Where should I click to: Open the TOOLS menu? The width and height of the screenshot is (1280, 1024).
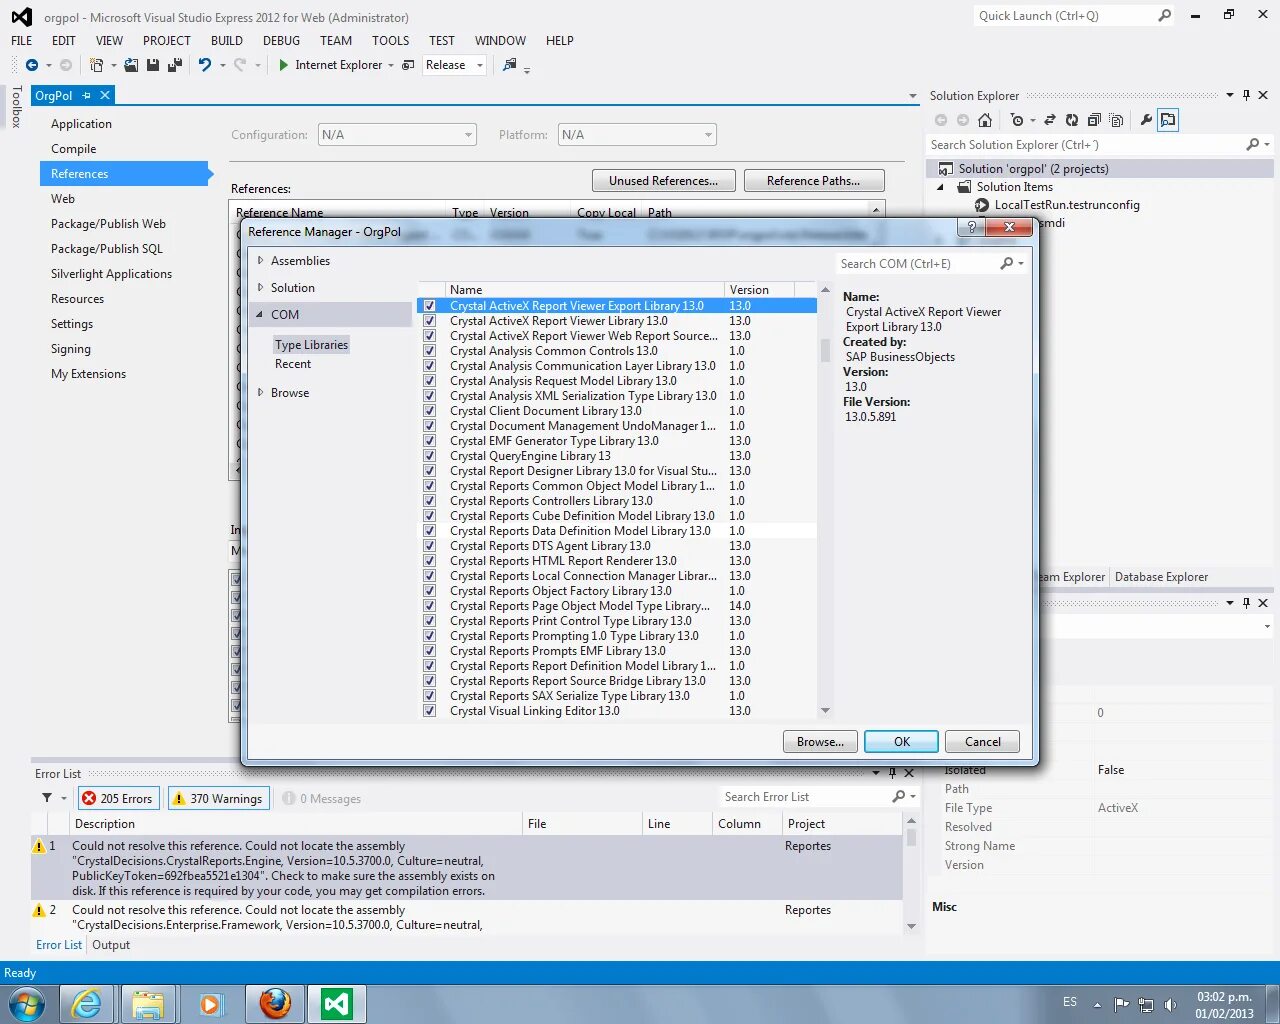(x=390, y=41)
